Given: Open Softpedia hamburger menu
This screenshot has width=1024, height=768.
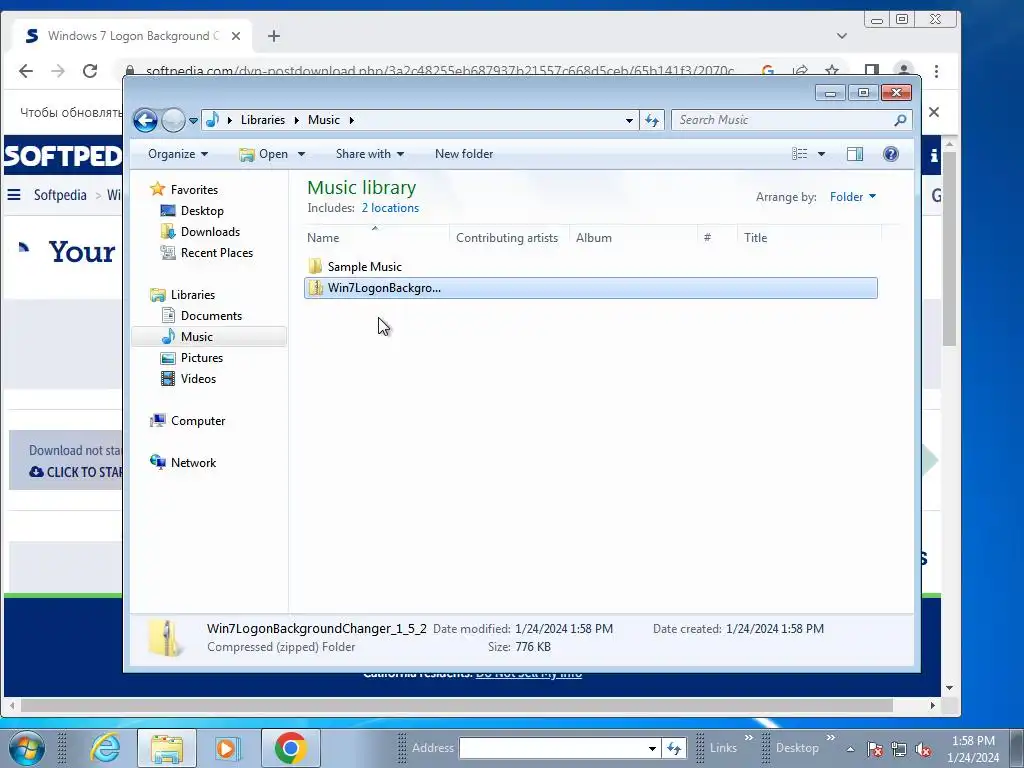Looking at the screenshot, I should pos(14,195).
